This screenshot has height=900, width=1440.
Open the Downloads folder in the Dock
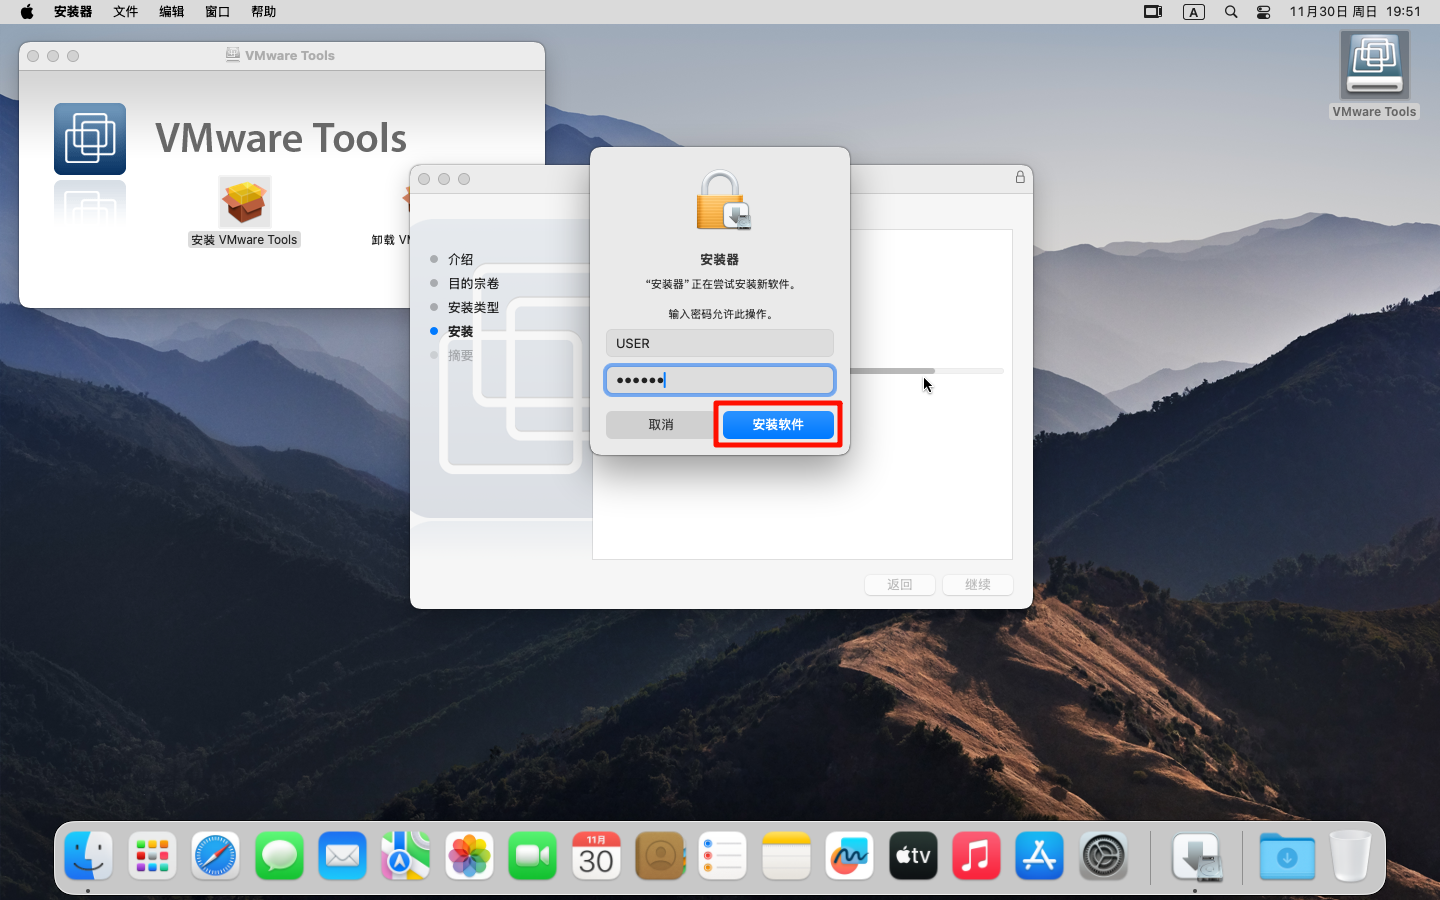1287,856
